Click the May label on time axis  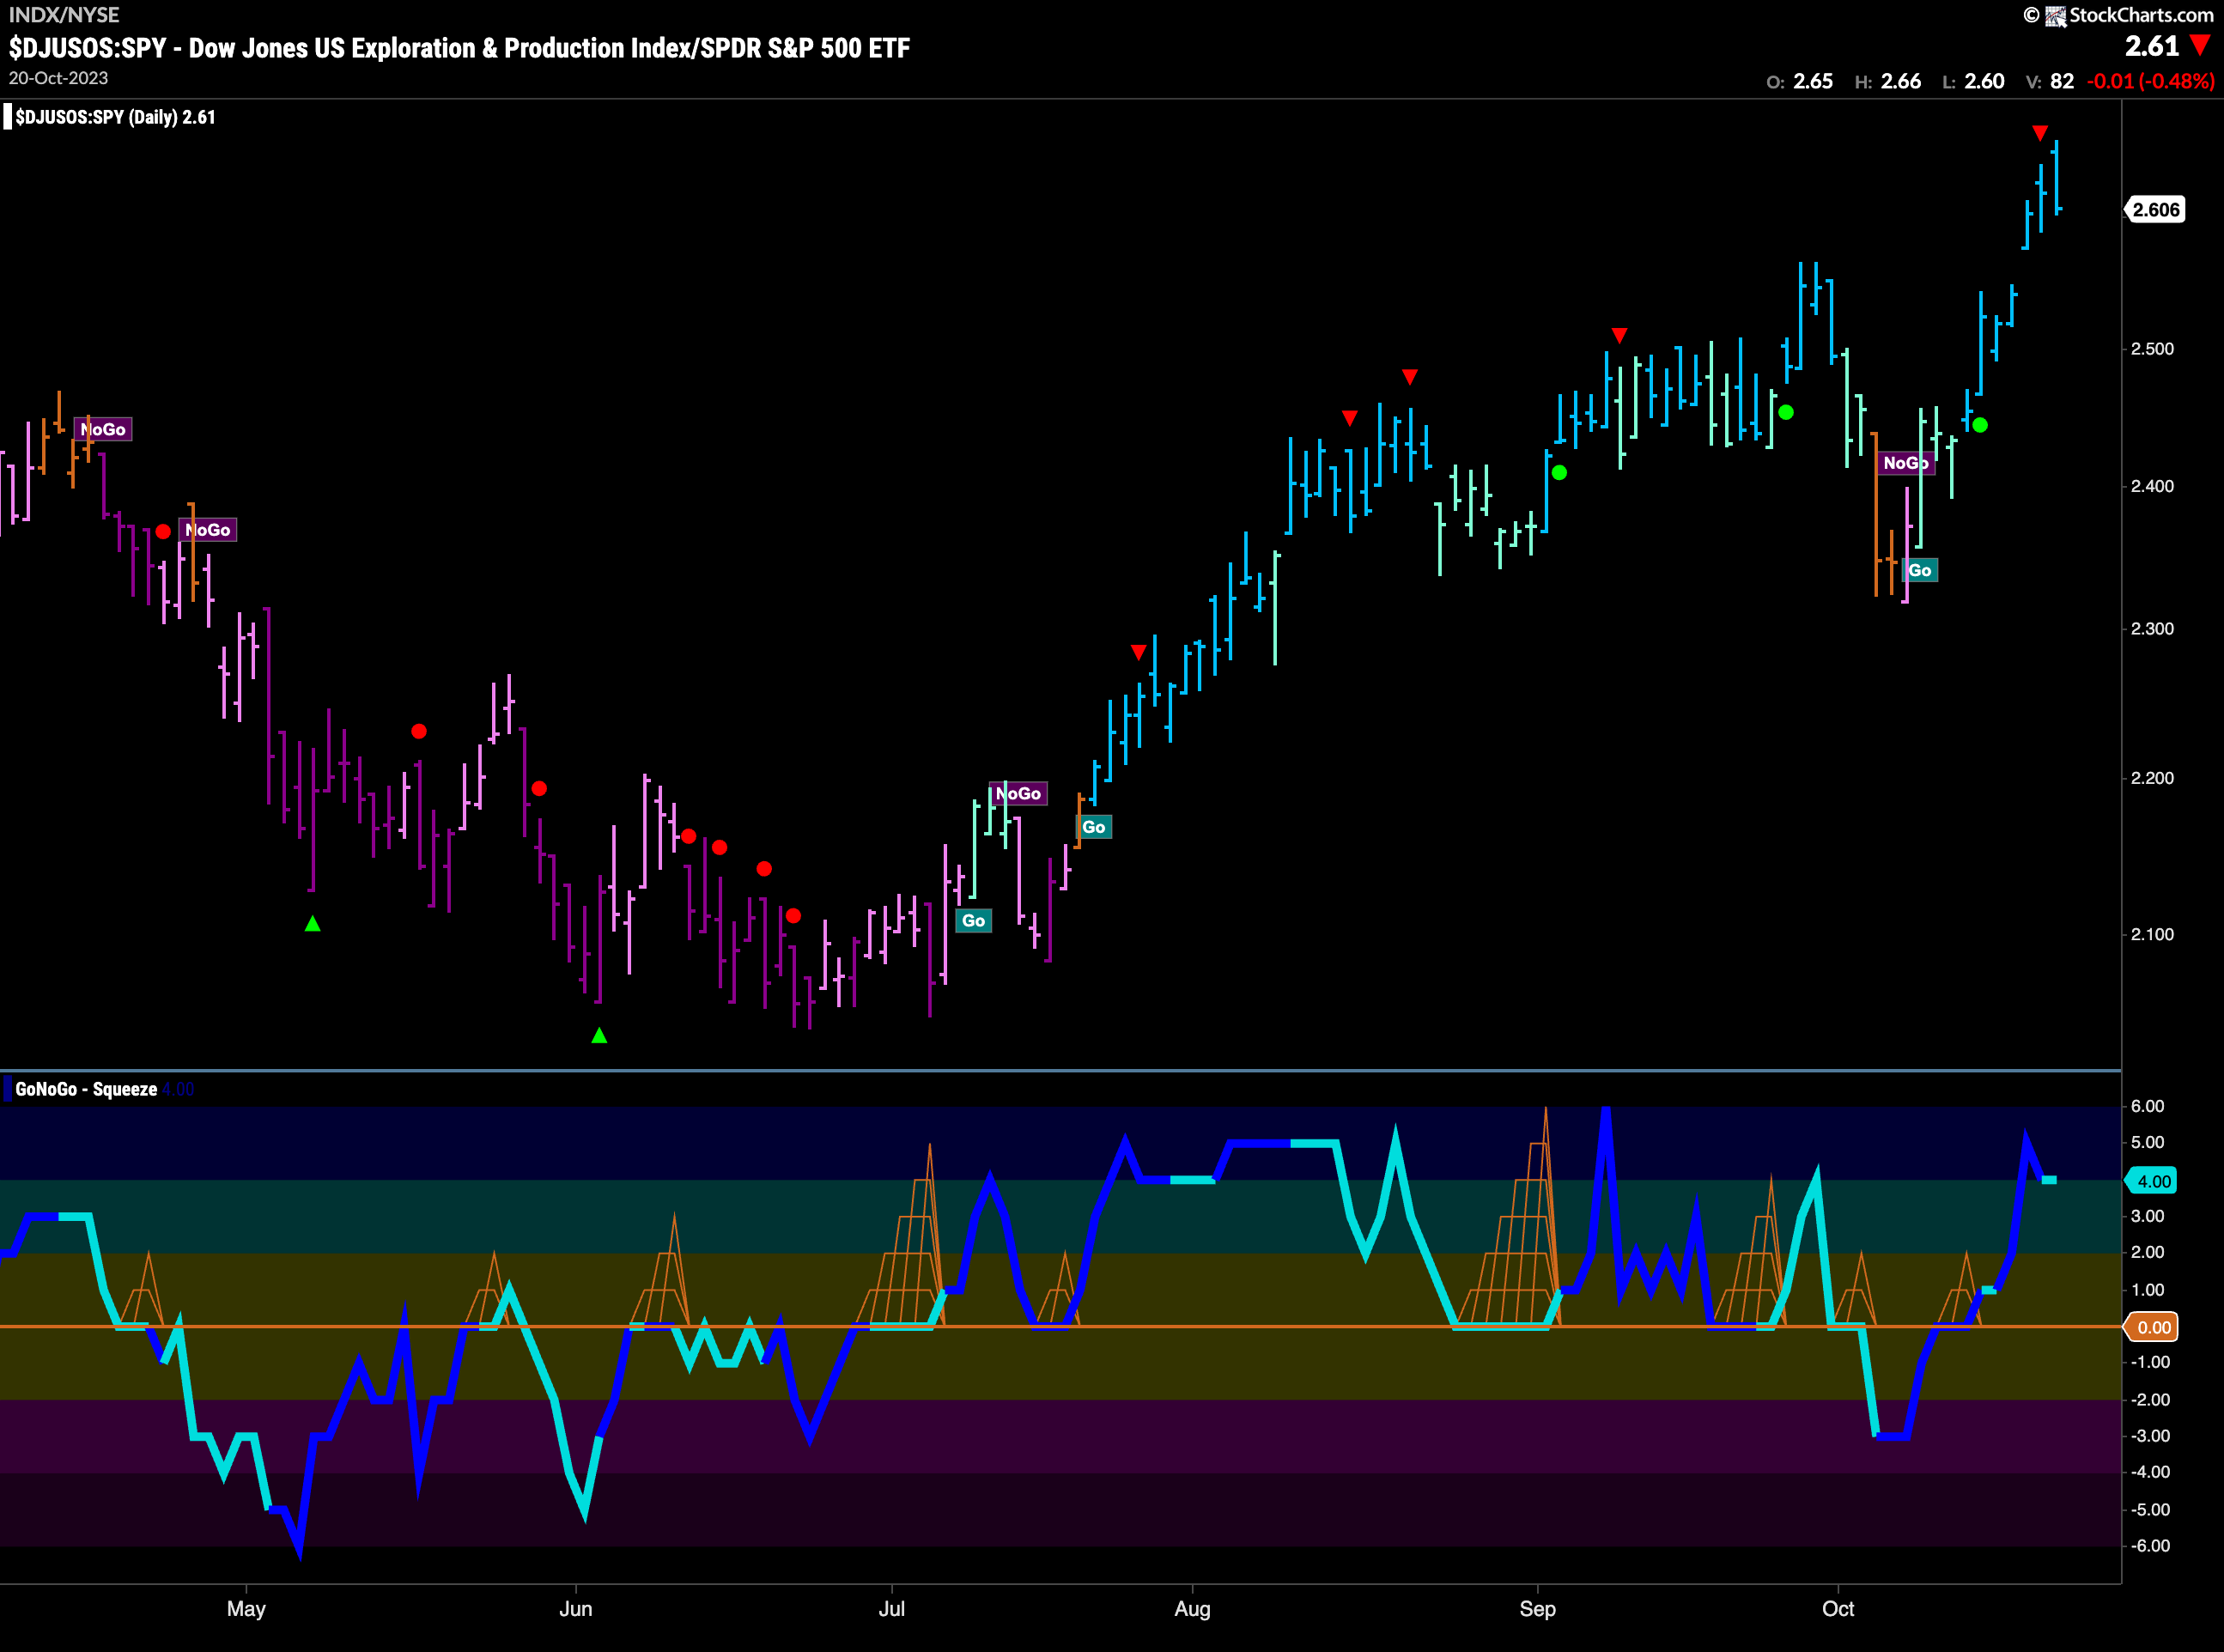(x=246, y=1609)
